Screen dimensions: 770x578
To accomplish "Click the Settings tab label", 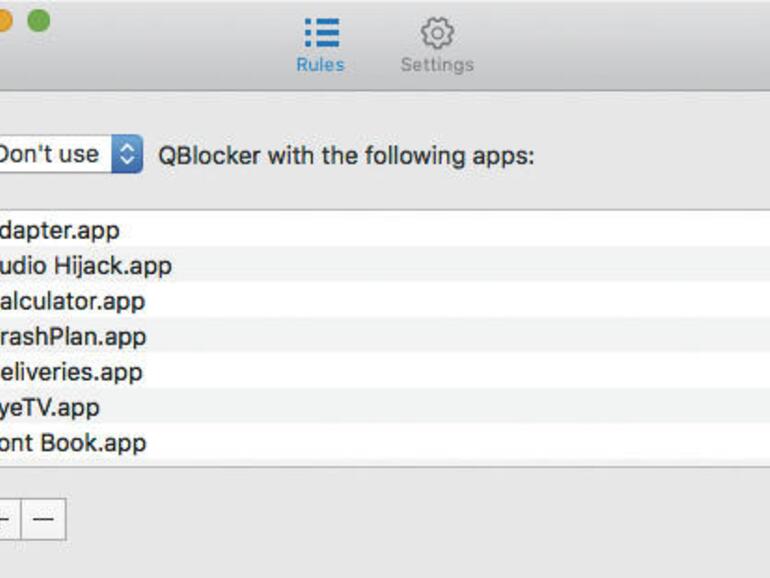I will point(437,65).
